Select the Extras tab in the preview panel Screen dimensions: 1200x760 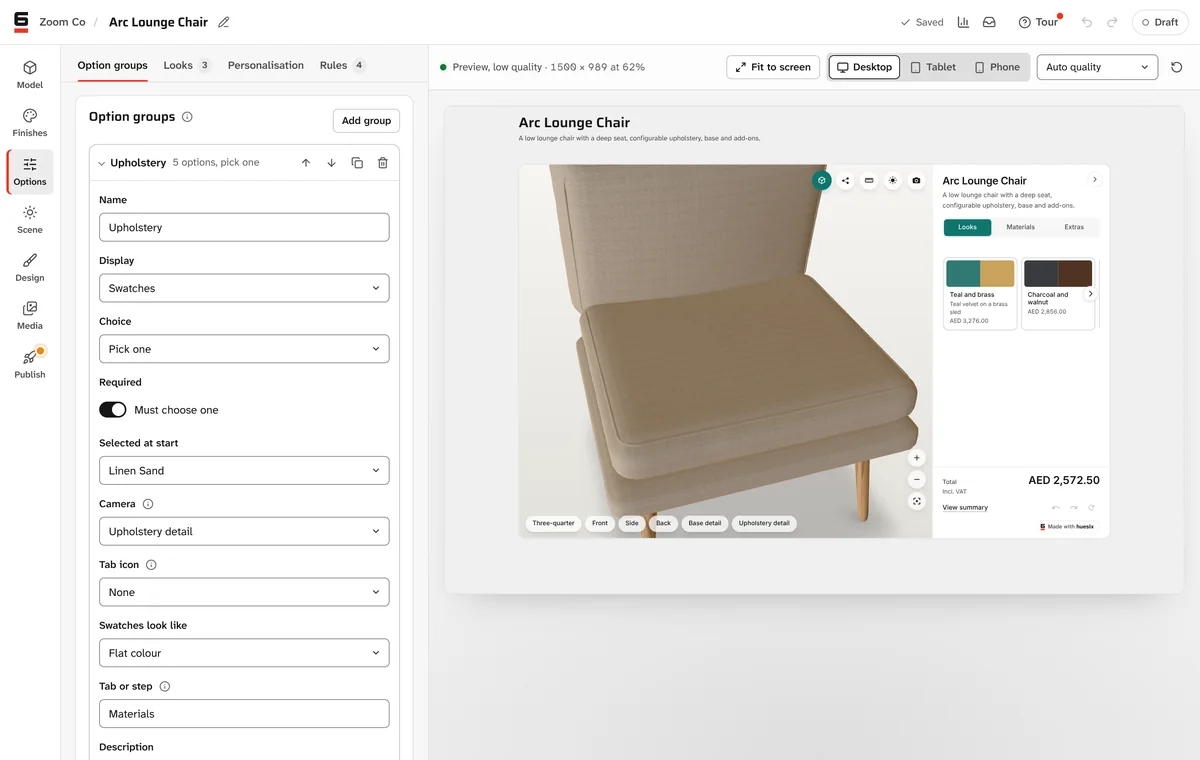click(x=1074, y=227)
